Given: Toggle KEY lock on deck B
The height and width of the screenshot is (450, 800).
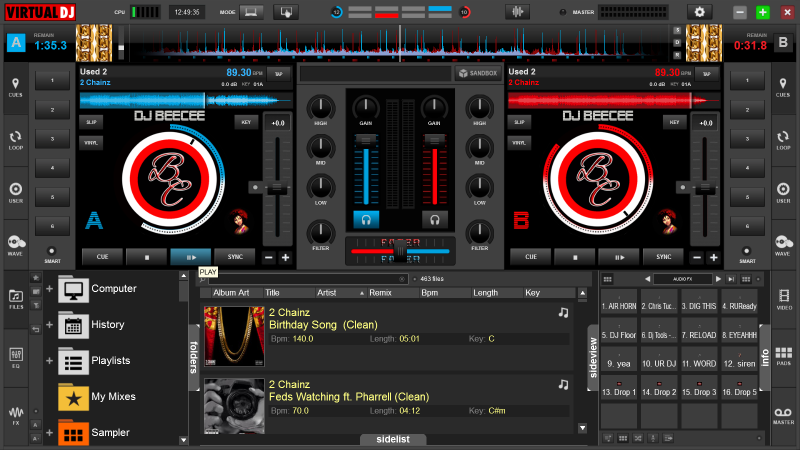Looking at the screenshot, I should (x=674, y=122).
